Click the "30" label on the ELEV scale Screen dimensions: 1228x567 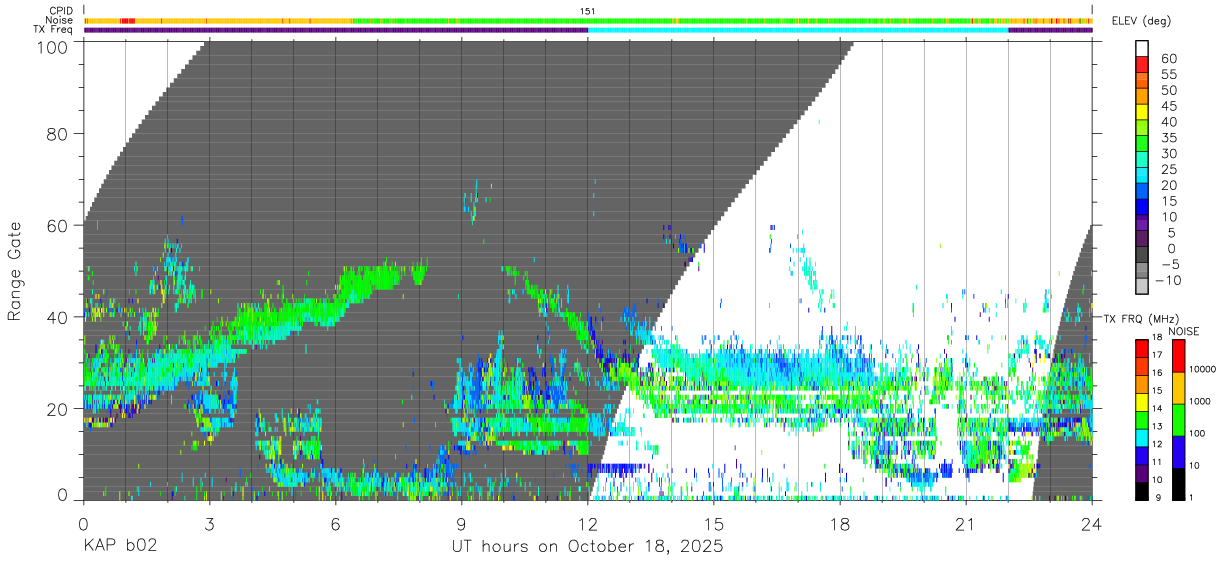pos(1168,154)
